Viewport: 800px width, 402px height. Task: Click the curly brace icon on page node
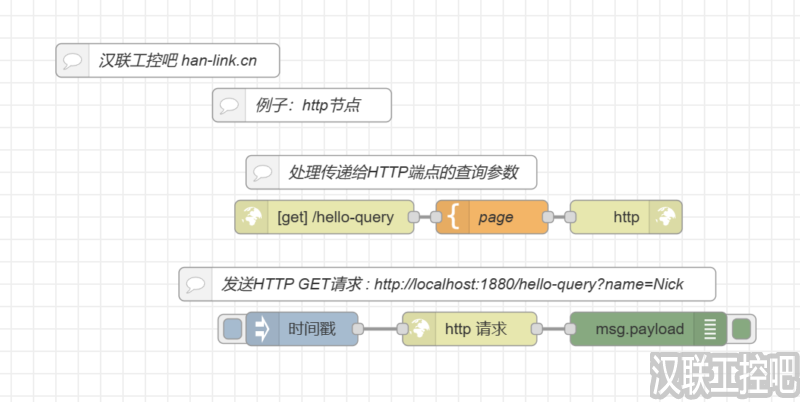(451, 217)
